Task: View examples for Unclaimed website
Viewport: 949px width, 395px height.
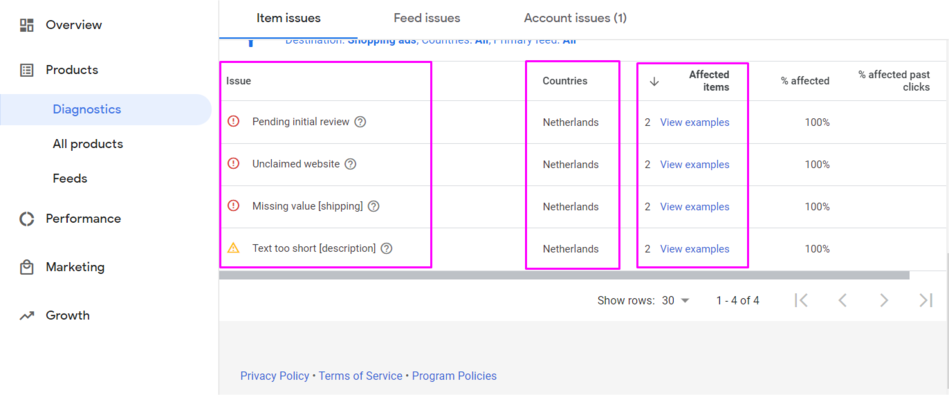Action: [694, 165]
